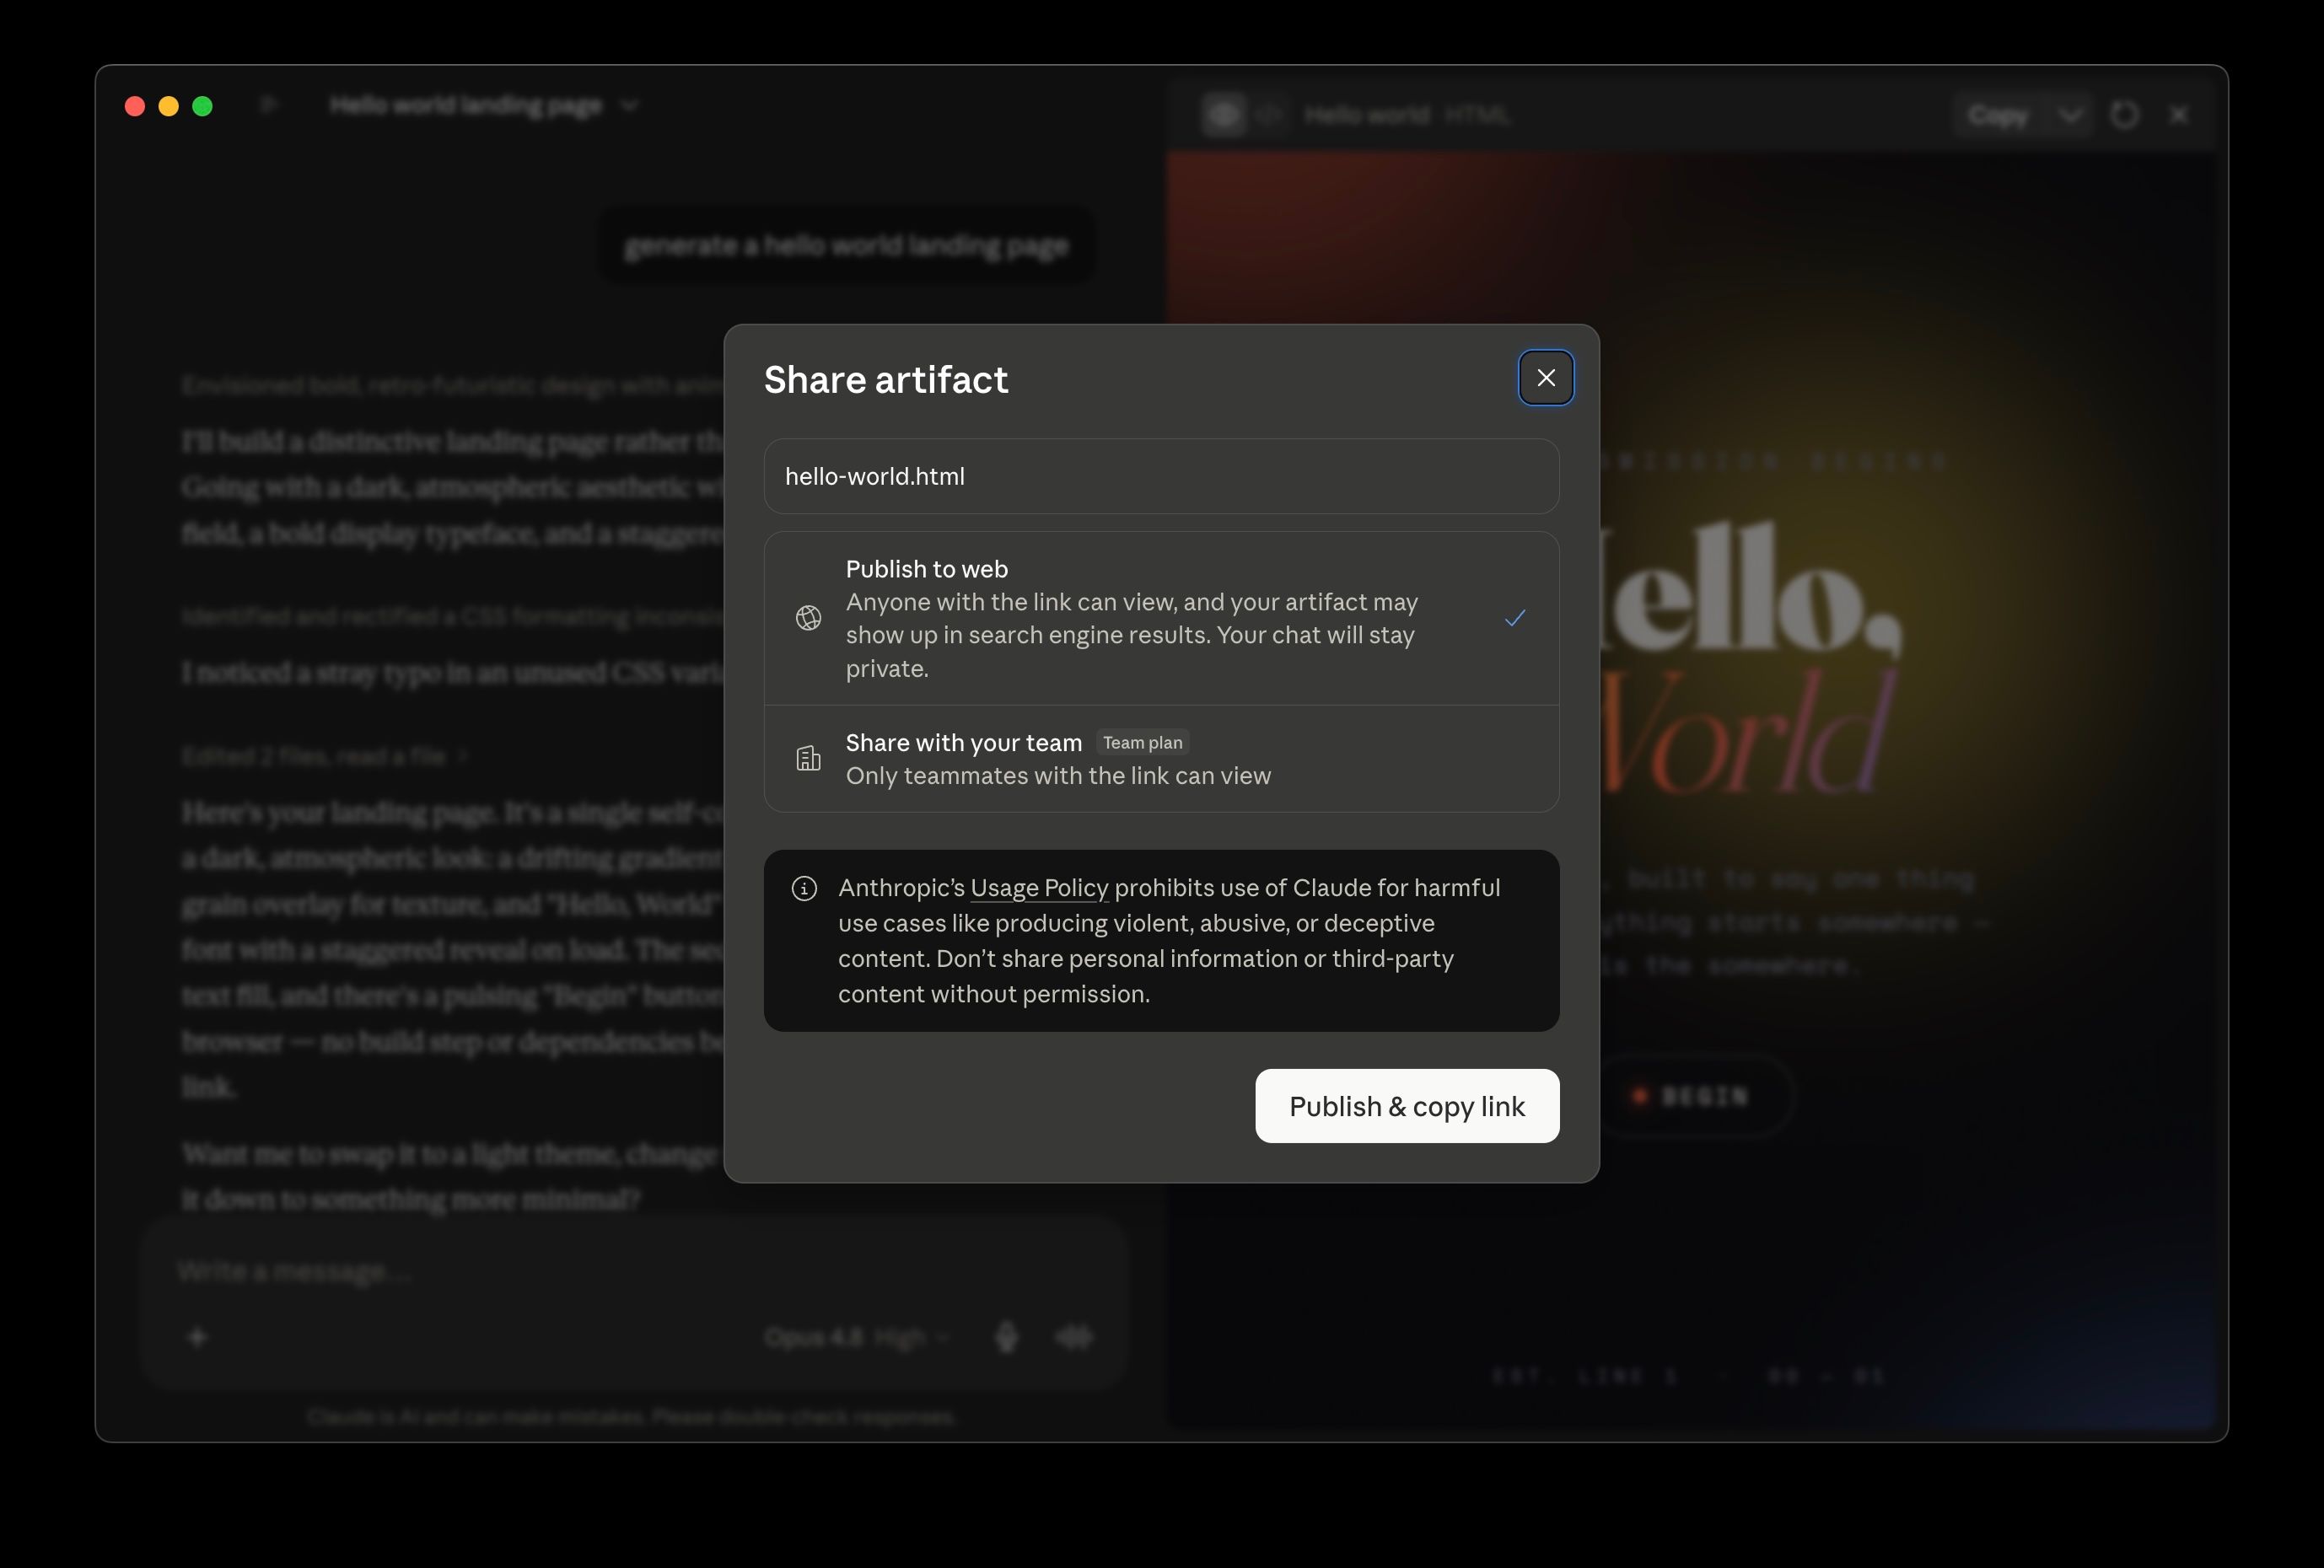Viewport: 2324px width, 1568px height.
Task: Click the voice waveform icon in the composer
Action: point(1074,1337)
